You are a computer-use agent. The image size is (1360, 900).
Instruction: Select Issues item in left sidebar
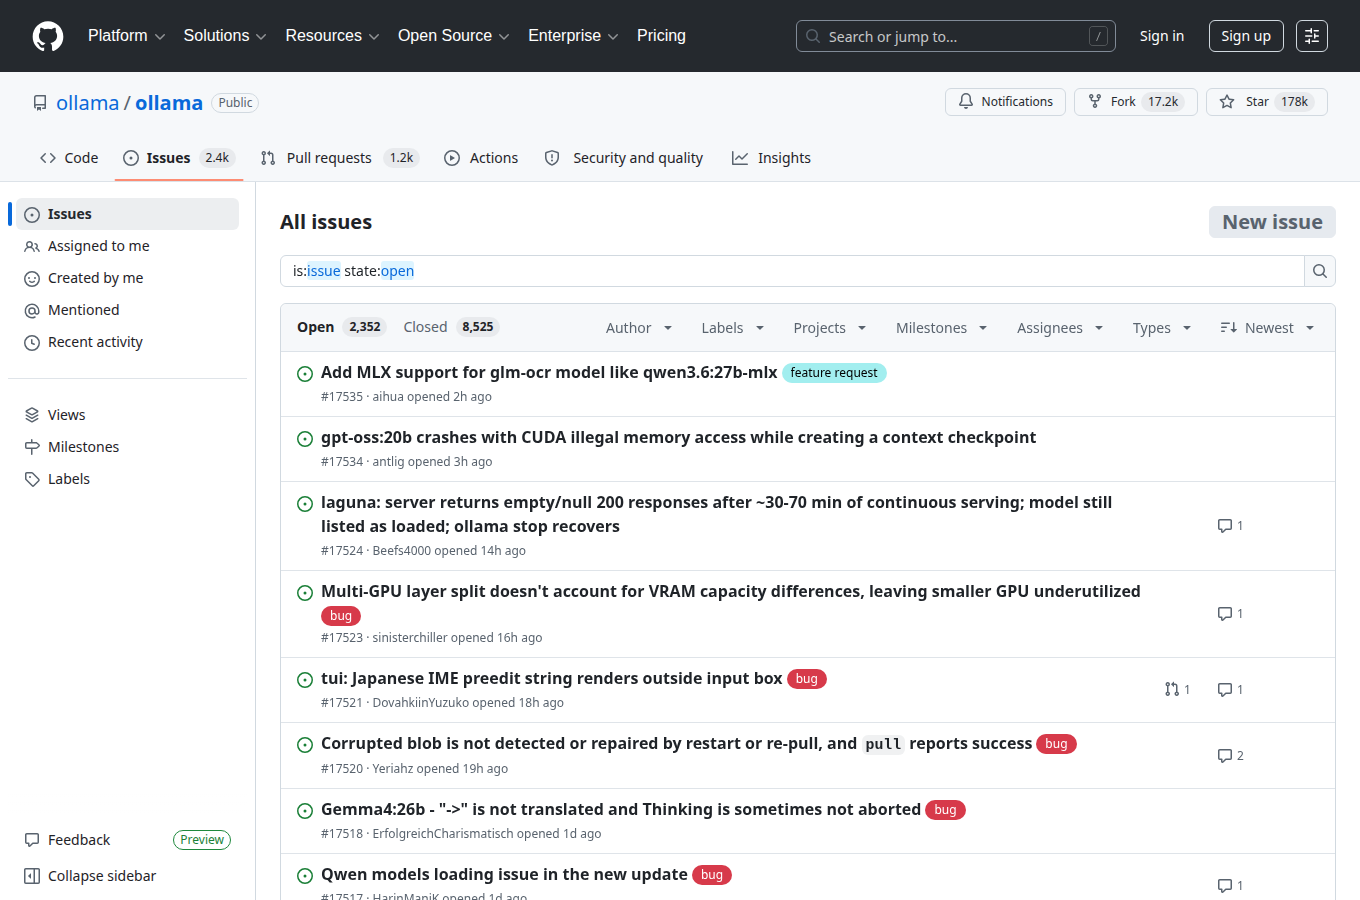click(127, 214)
